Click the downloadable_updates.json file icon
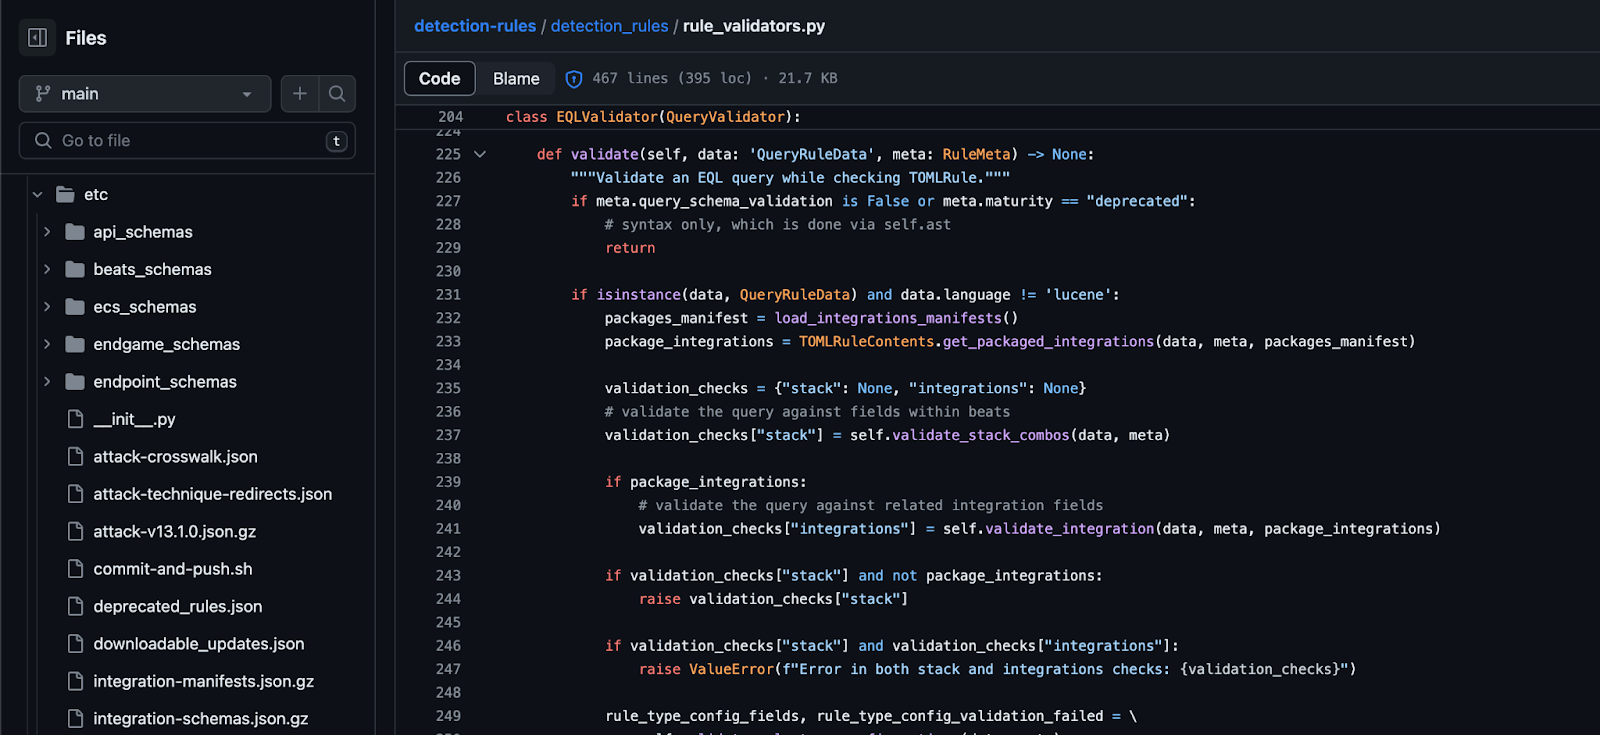 click(75, 644)
